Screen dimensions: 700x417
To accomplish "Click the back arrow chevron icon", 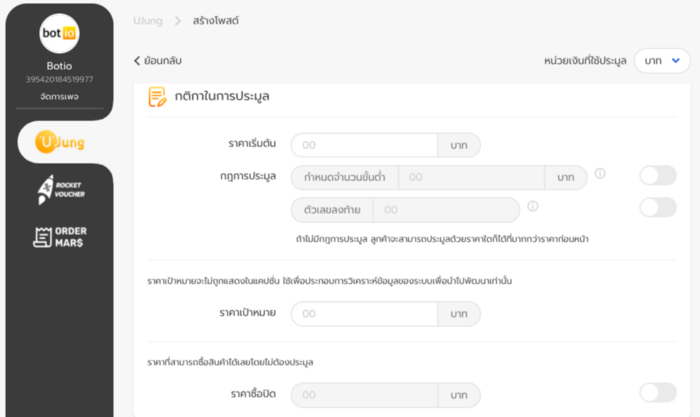I will (x=137, y=61).
